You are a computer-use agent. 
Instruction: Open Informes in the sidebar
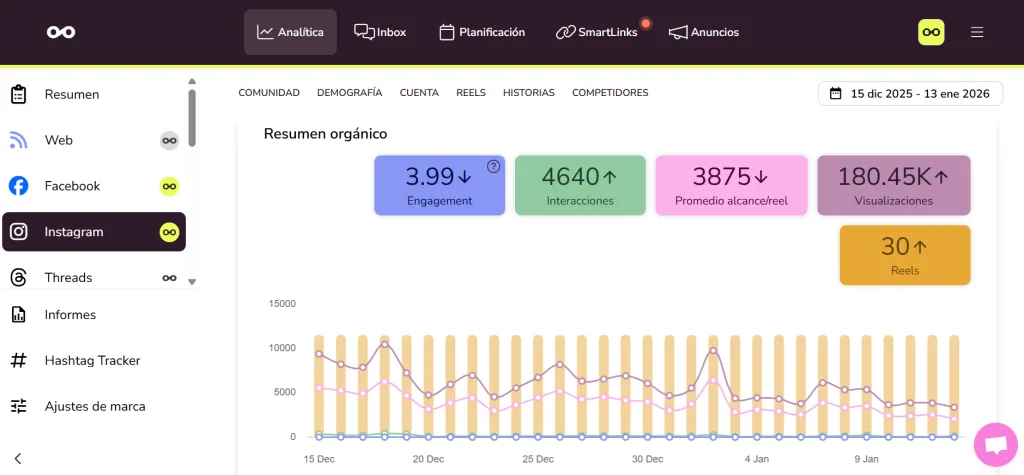tap(70, 314)
